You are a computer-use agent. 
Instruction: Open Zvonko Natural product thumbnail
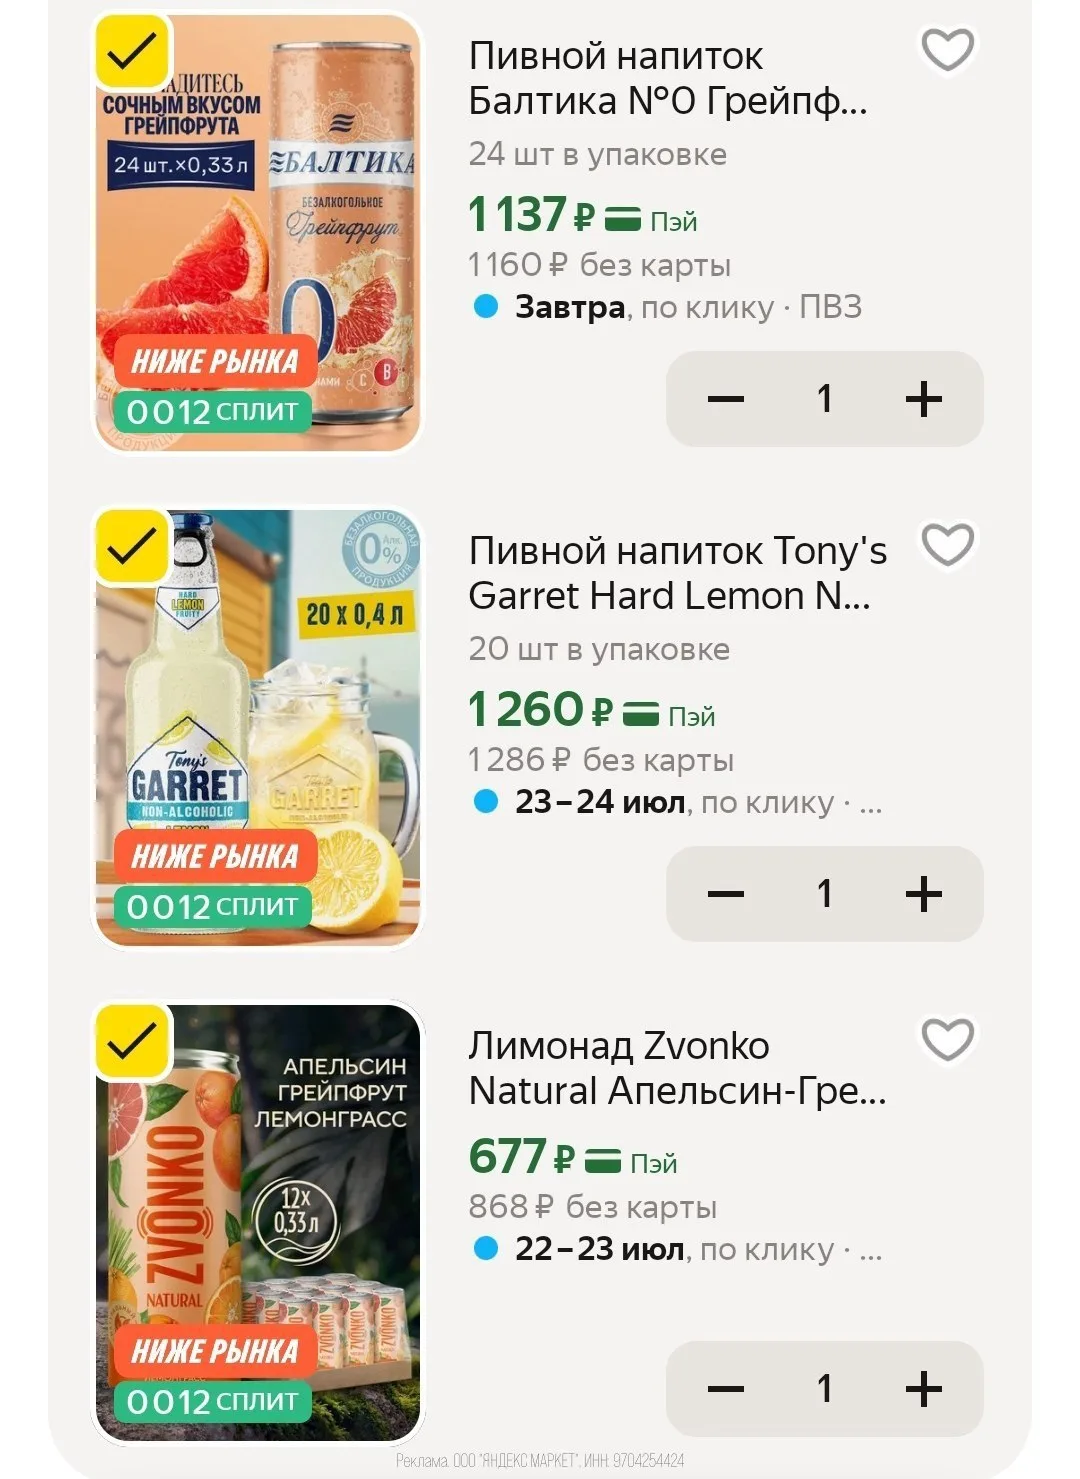tap(258, 1222)
